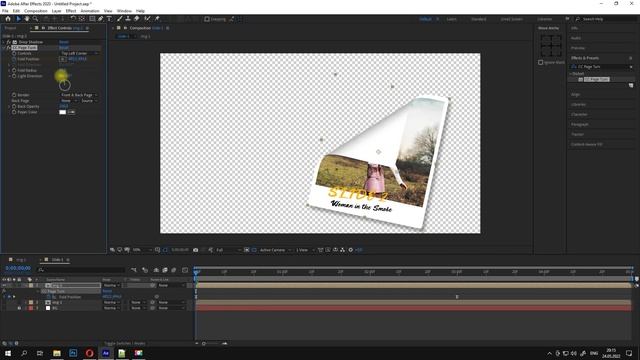
Task: Open the Back Page Source dropdown
Action: point(89,100)
